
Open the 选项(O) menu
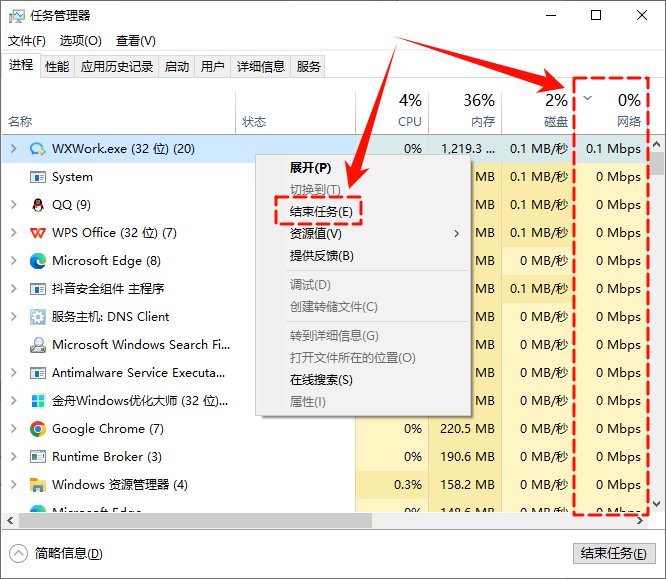(81, 41)
